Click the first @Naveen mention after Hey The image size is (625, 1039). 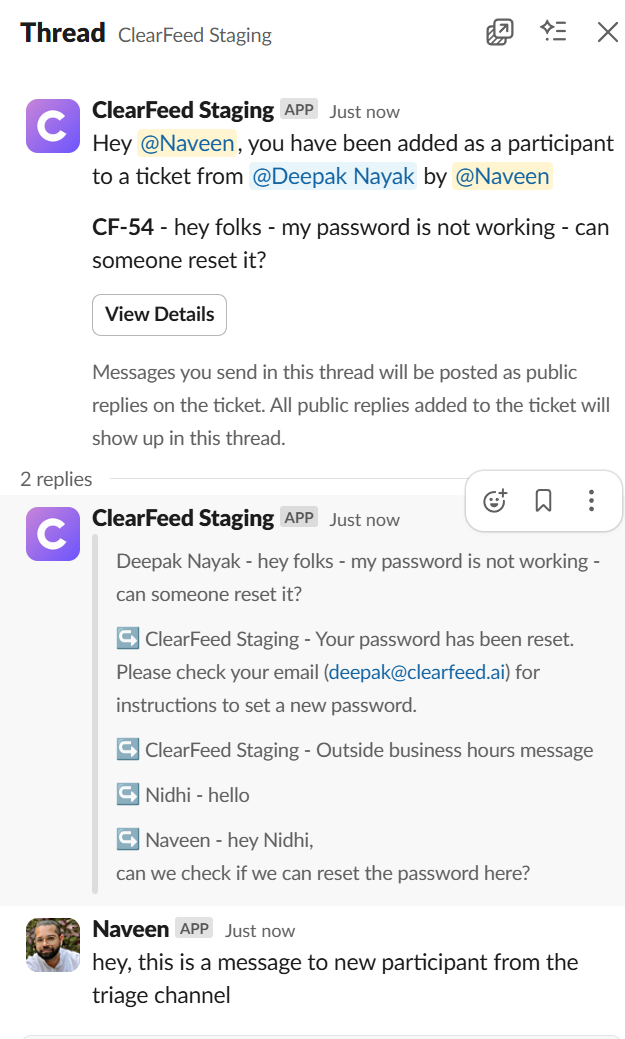(x=187, y=143)
